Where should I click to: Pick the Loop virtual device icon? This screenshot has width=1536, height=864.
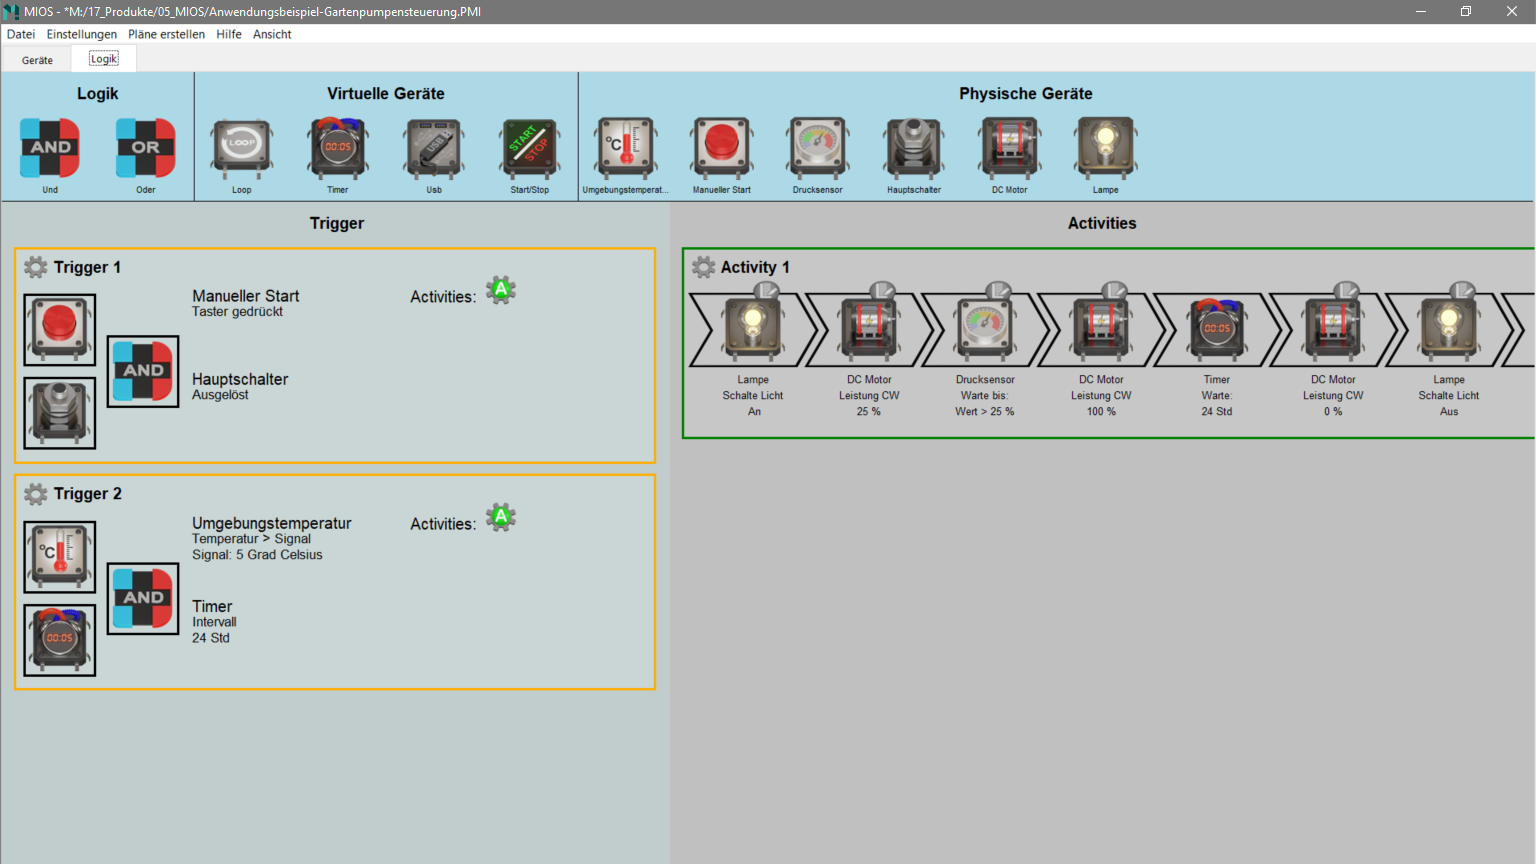tap(242, 148)
